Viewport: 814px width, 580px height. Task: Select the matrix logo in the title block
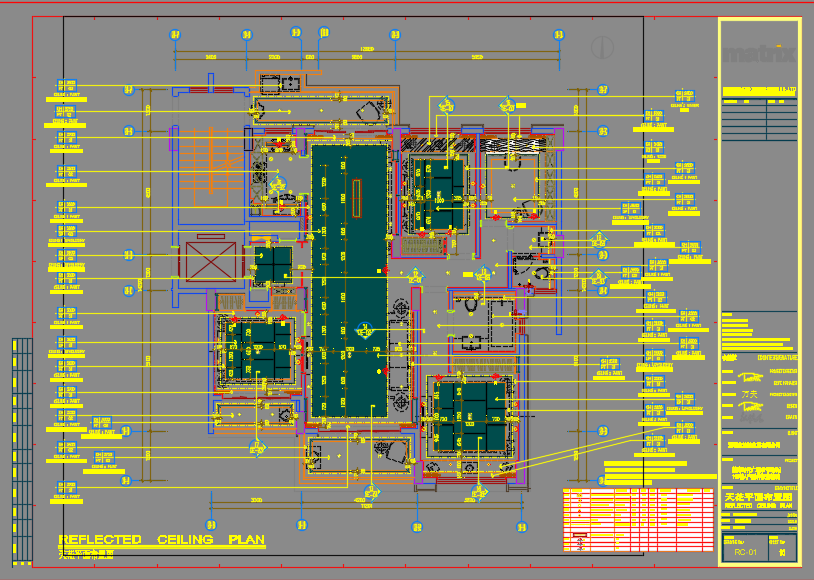pos(758,54)
